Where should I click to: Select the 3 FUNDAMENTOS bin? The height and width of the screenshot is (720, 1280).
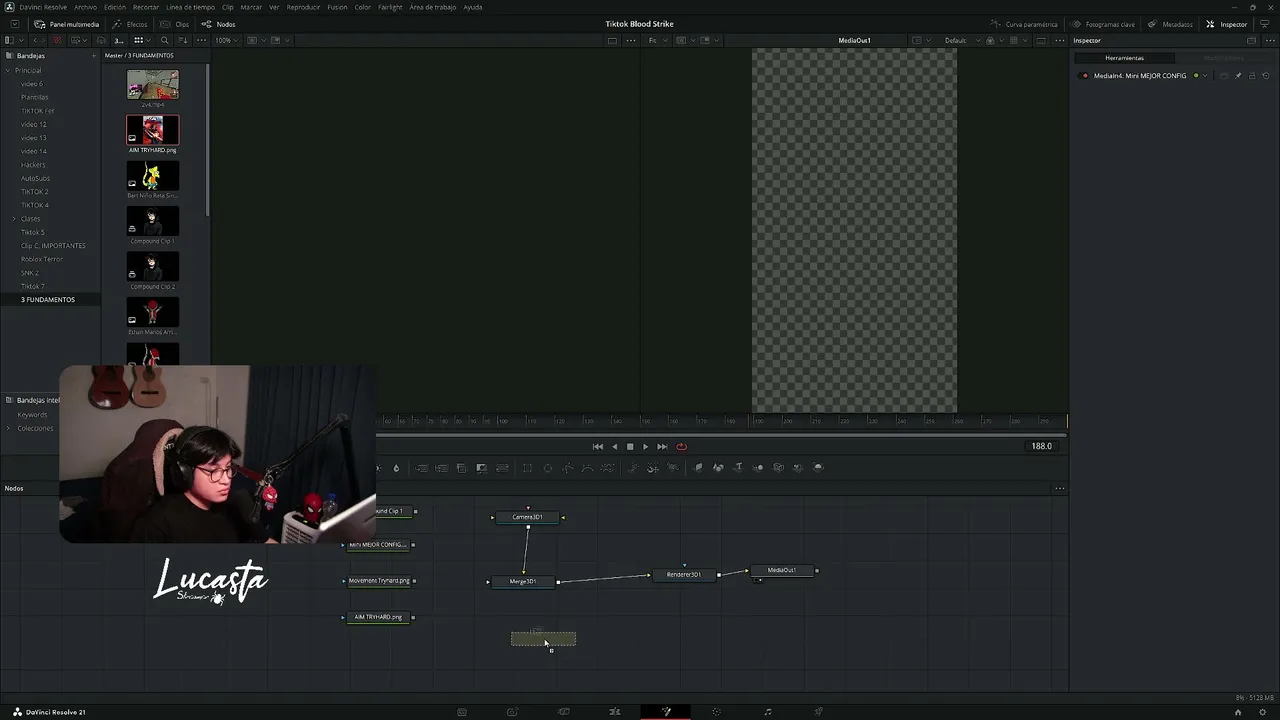point(48,300)
